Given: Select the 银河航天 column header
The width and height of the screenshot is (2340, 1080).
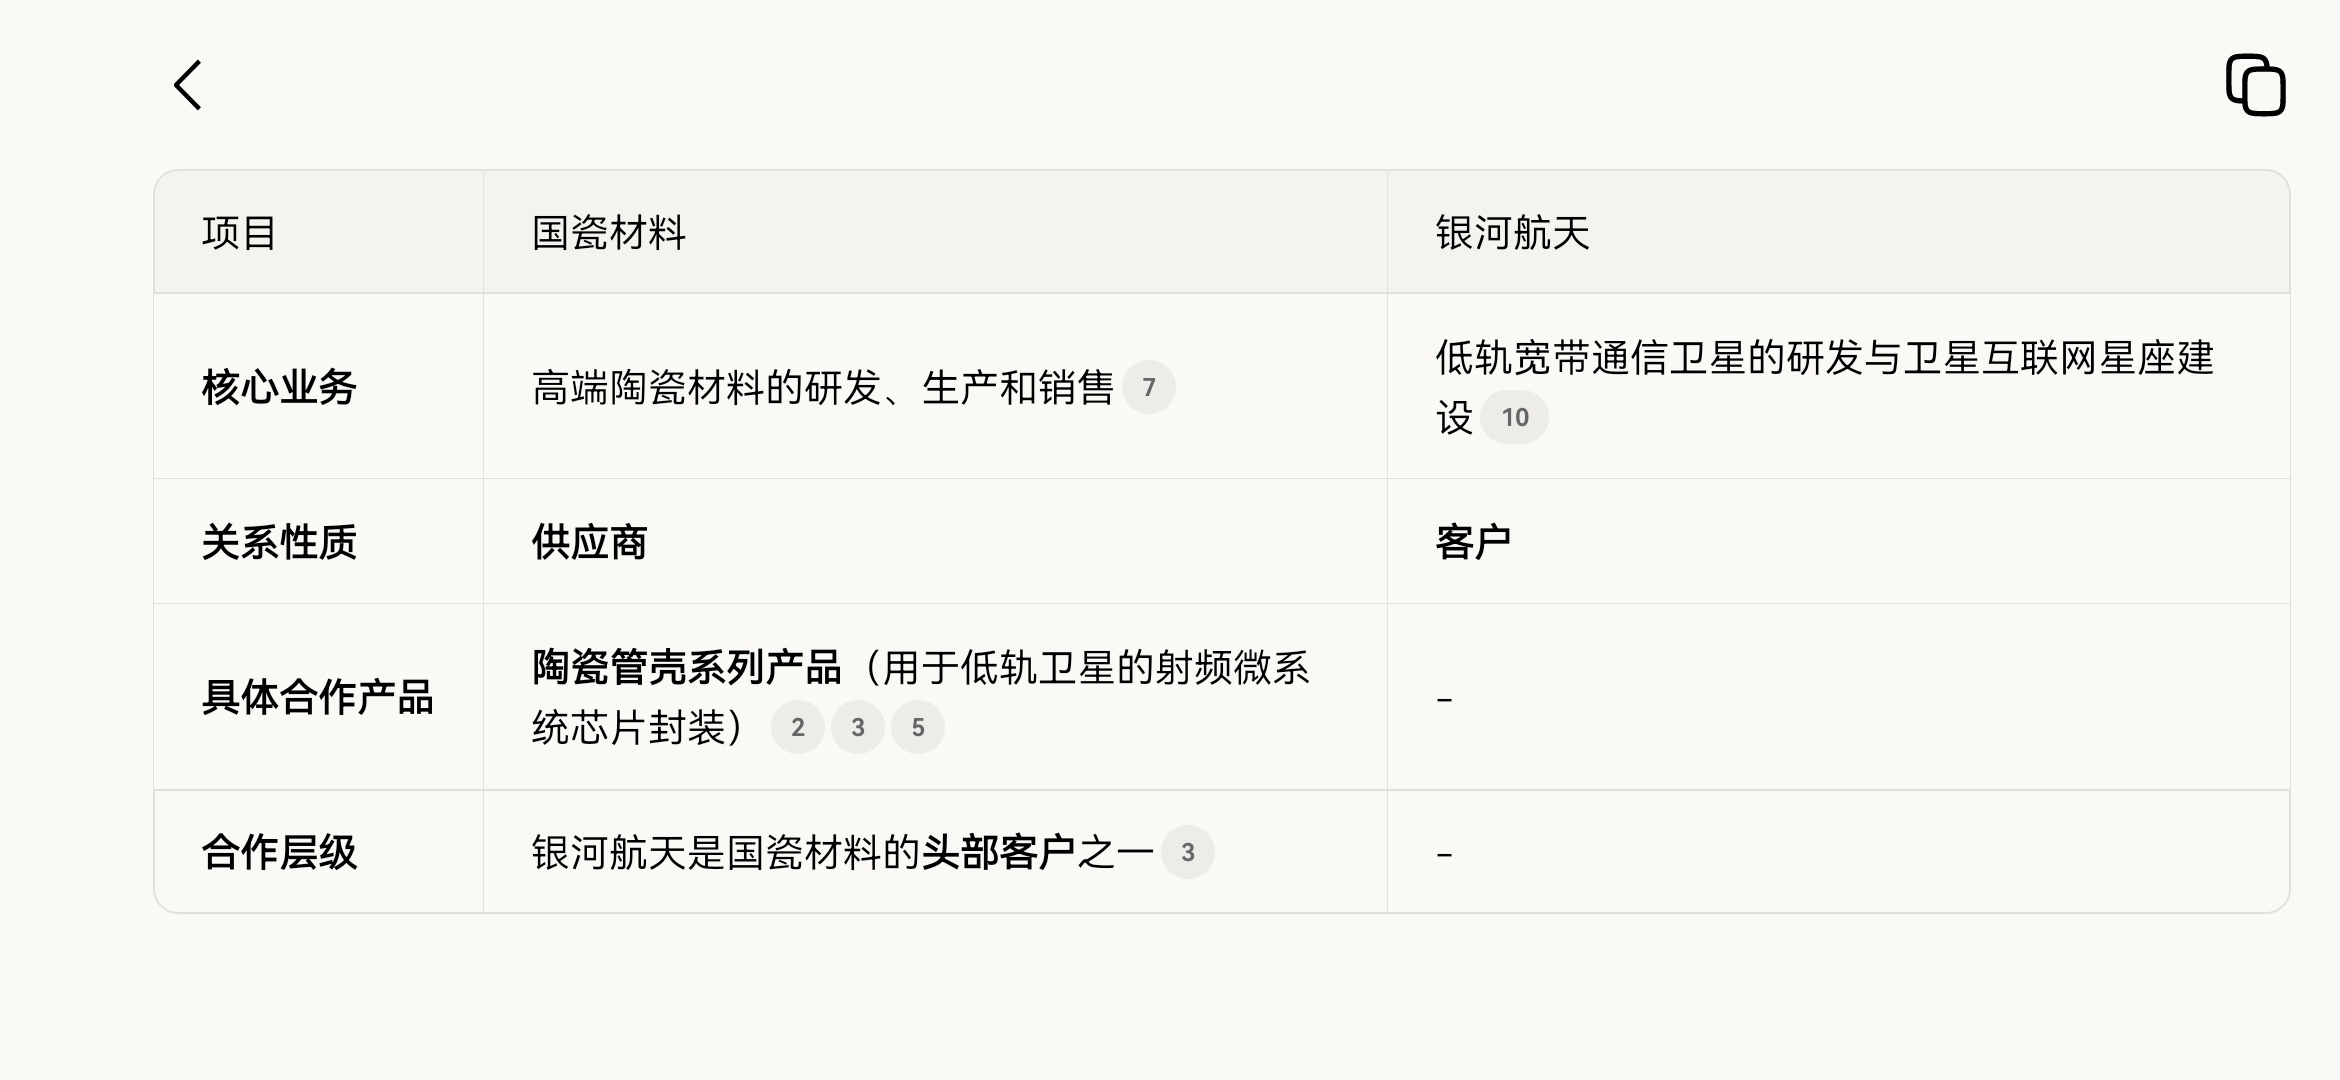Looking at the screenshot, I should [x=1512, y=233].
